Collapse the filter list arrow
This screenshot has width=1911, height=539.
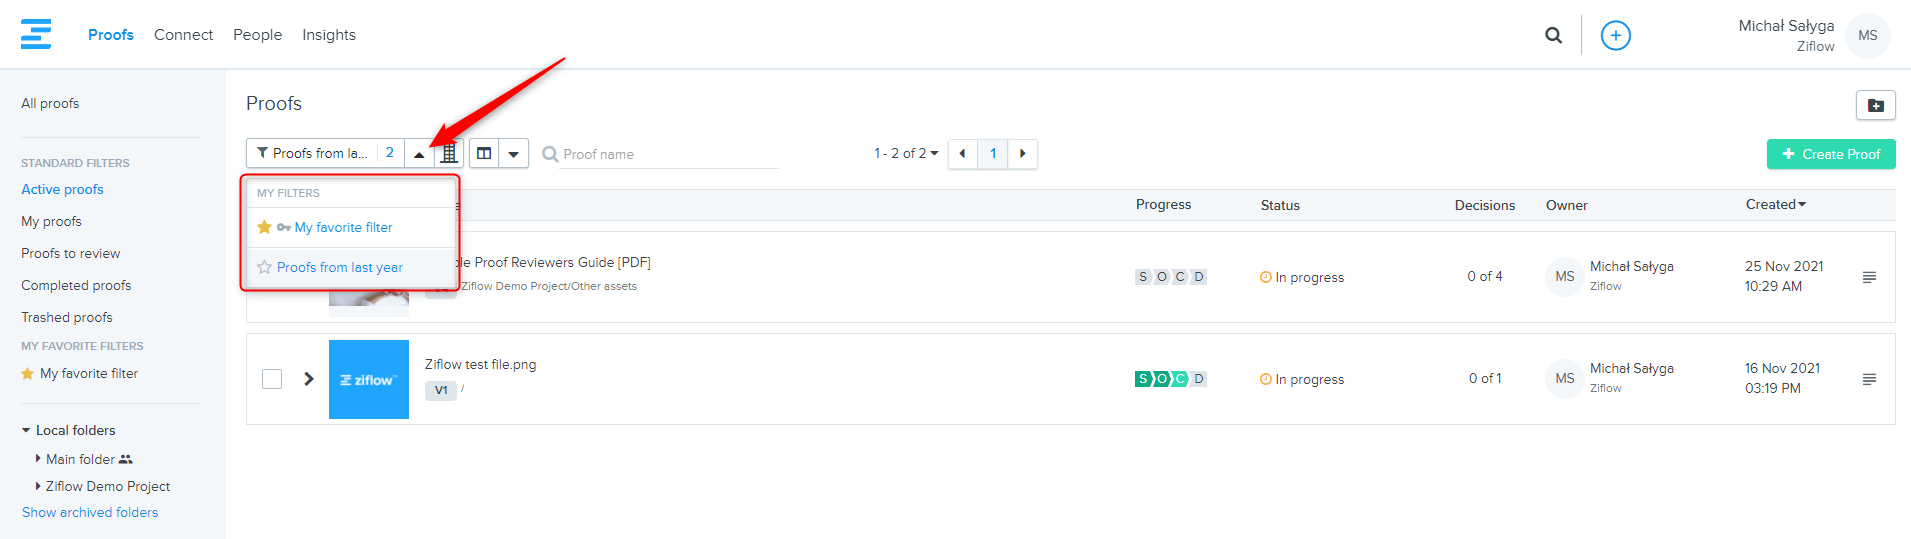[419, 153]
